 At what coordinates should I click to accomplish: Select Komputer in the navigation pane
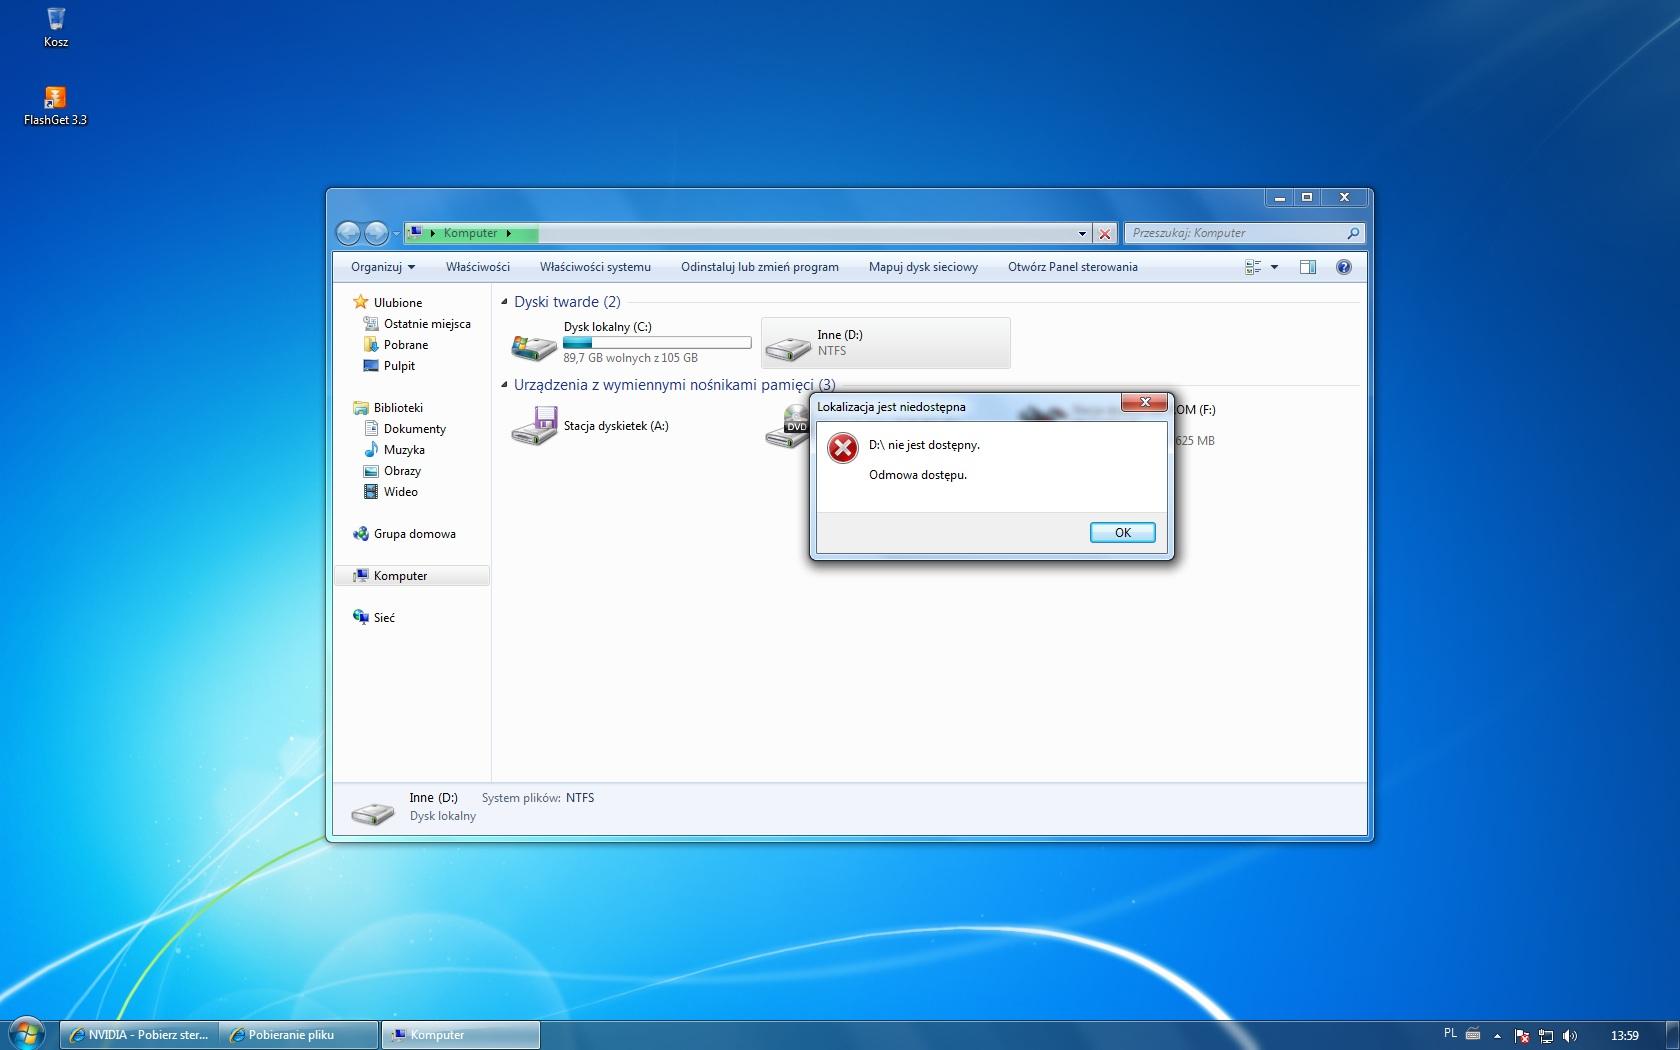pos(412,576)
